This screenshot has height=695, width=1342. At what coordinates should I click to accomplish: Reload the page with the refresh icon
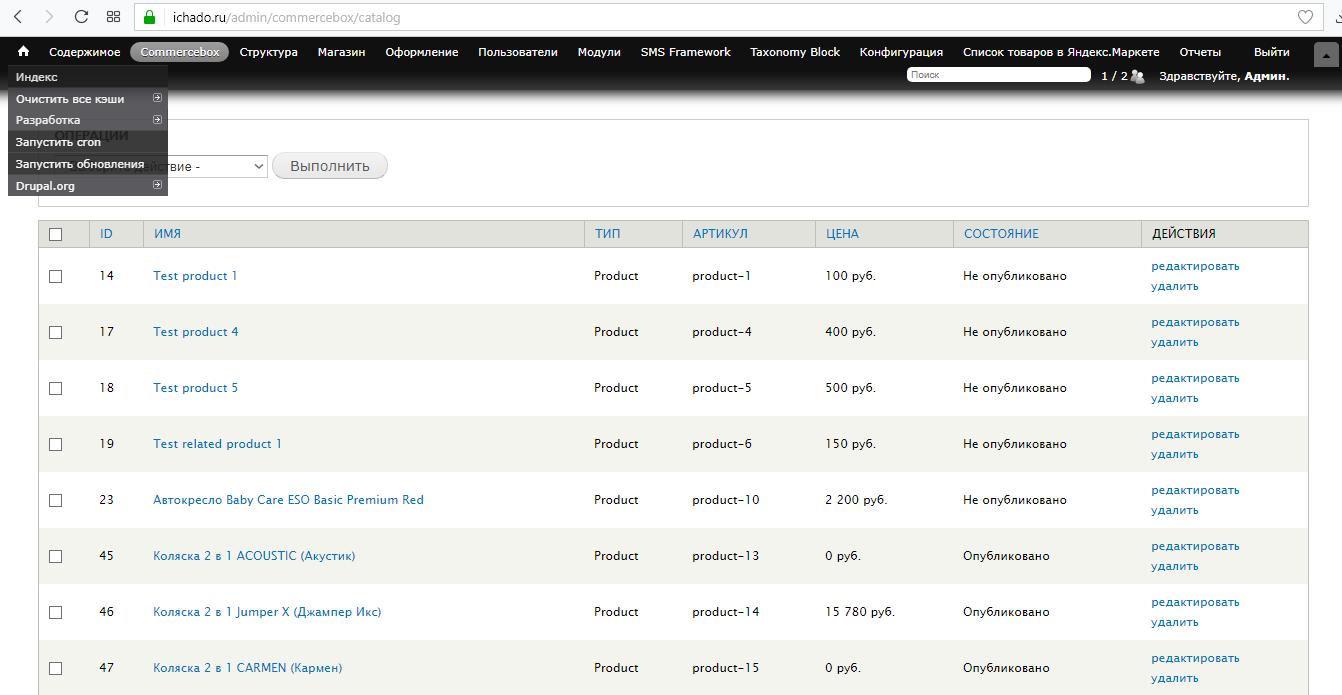click(x=81, y=17)
